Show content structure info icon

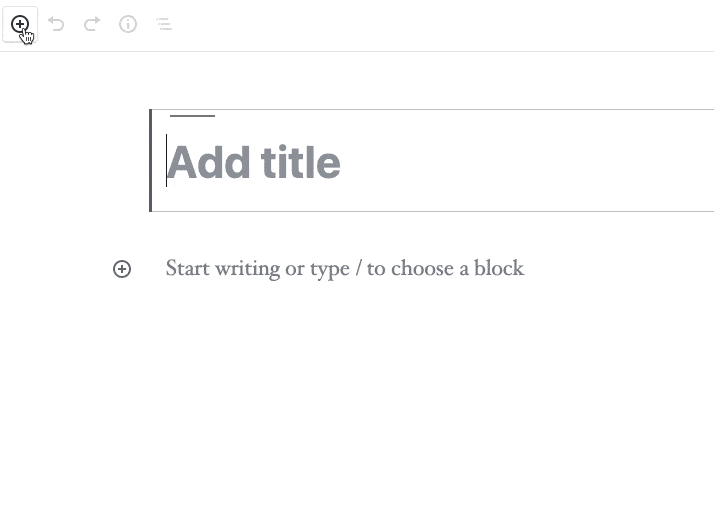(128, 24)
